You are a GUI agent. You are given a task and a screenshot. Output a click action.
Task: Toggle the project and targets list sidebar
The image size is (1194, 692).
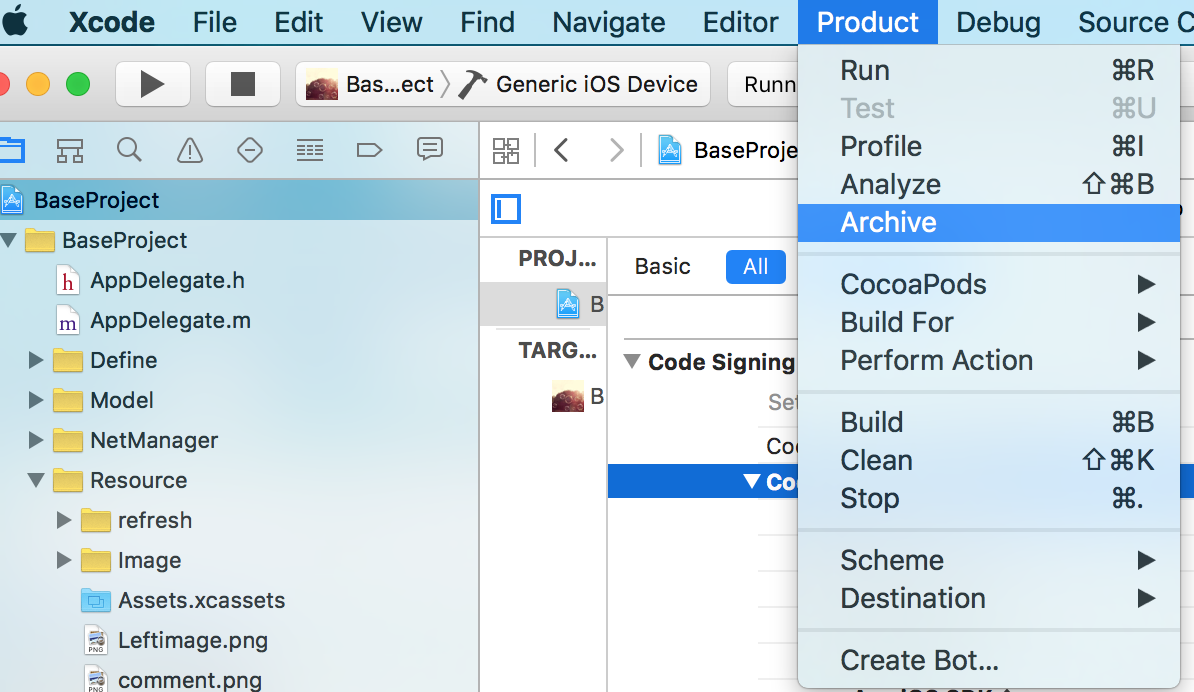(x=506, y=209)
